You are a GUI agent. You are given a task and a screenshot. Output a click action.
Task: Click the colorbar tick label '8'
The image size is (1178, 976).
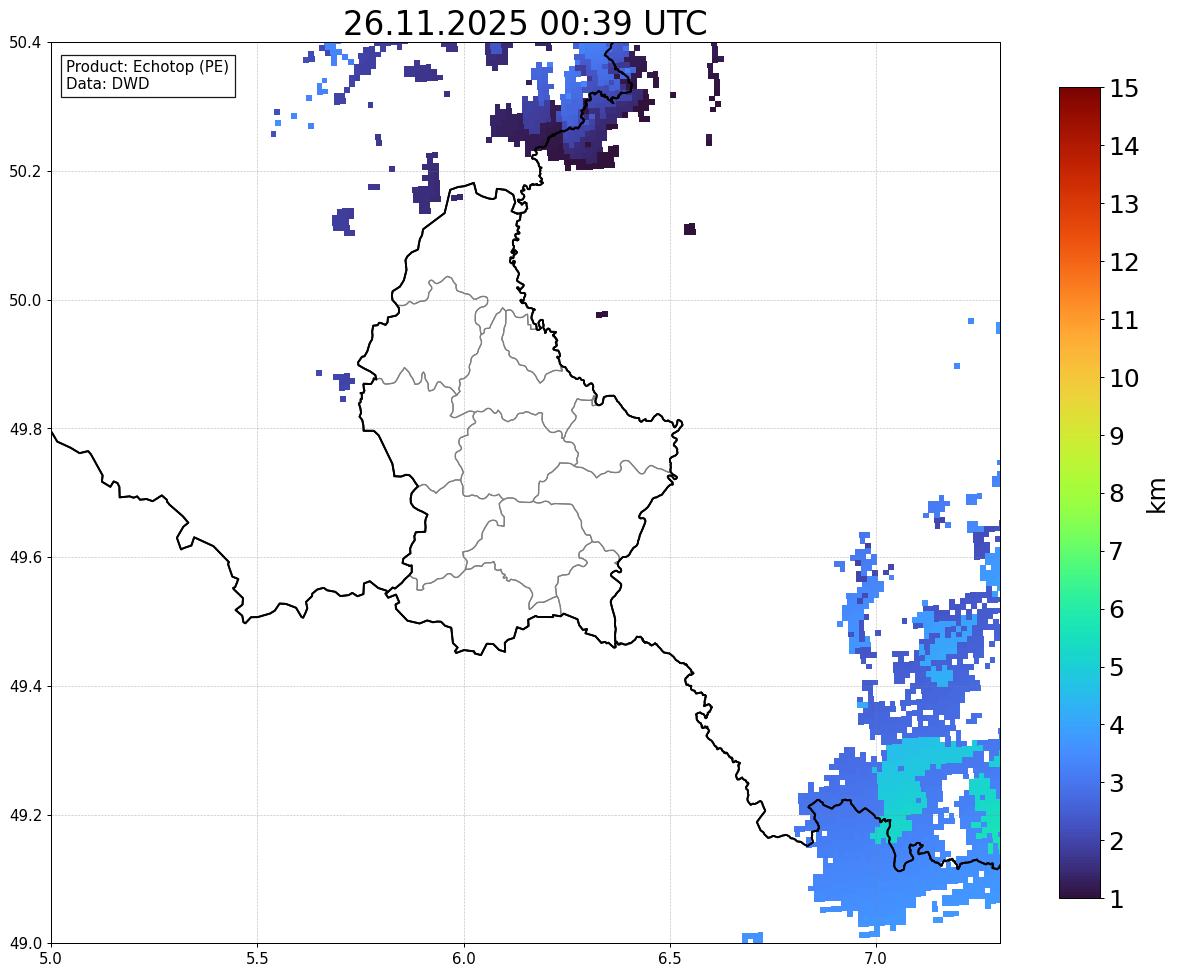1117,494
